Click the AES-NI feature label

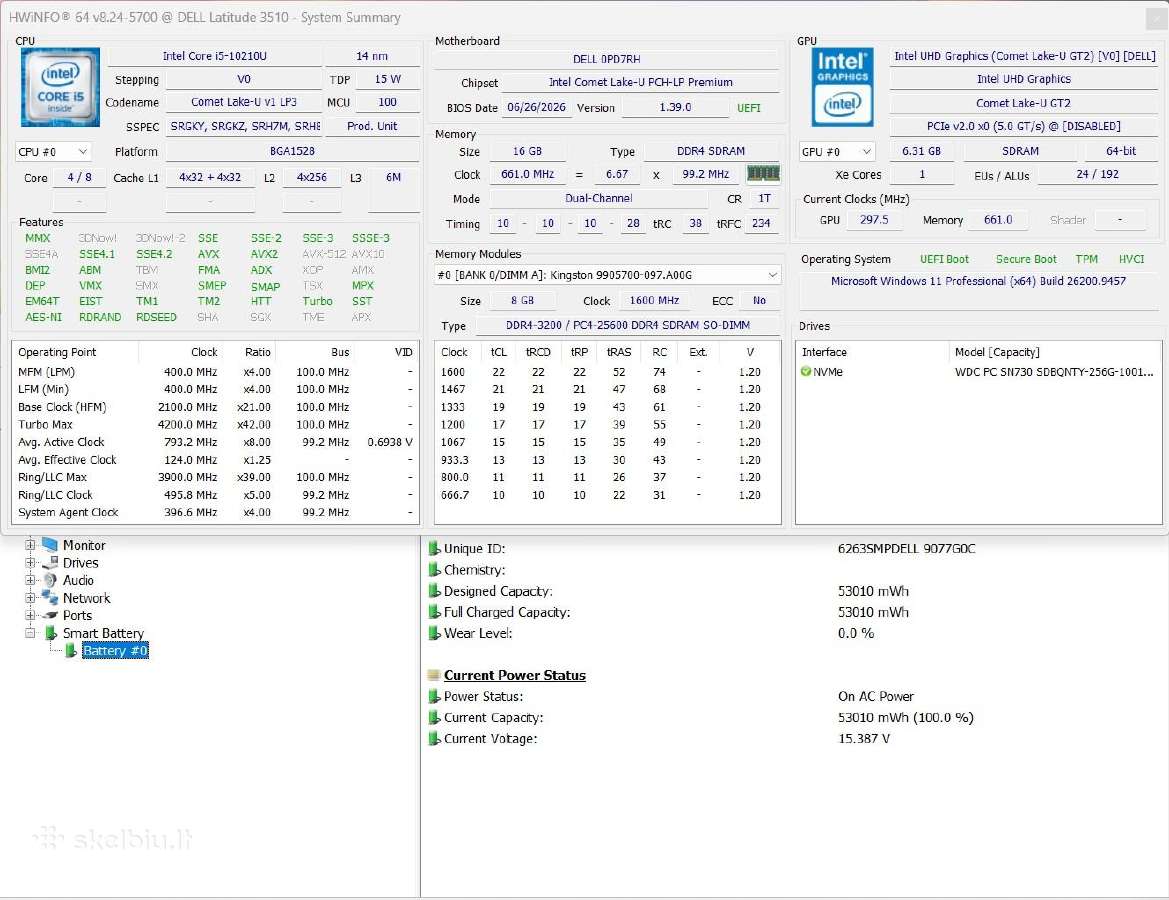(x=43, y=317)
